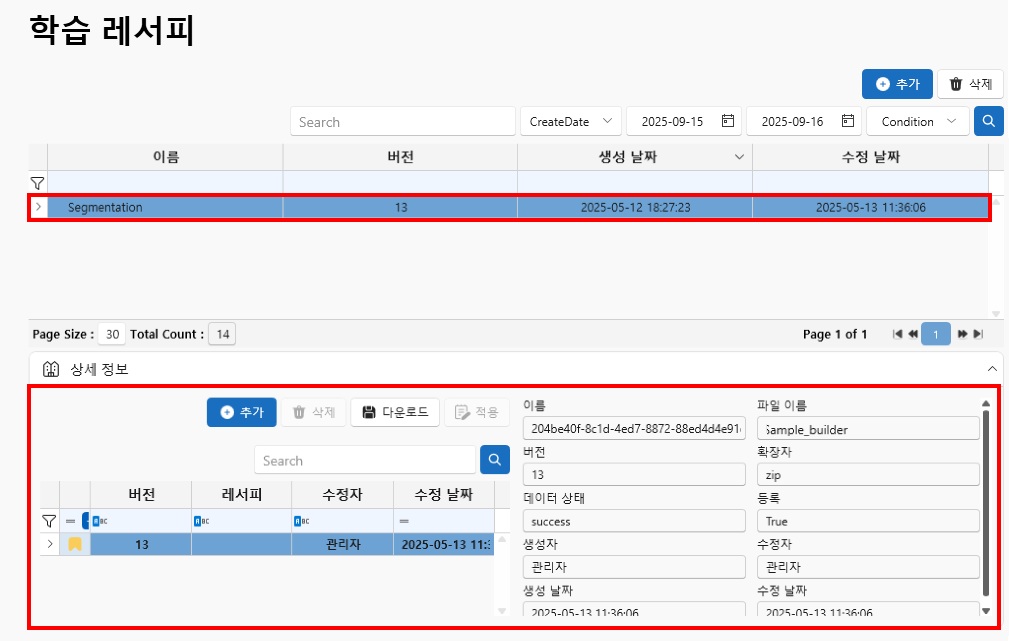Expand the version 13 row in the detail grid

(50, 545)
